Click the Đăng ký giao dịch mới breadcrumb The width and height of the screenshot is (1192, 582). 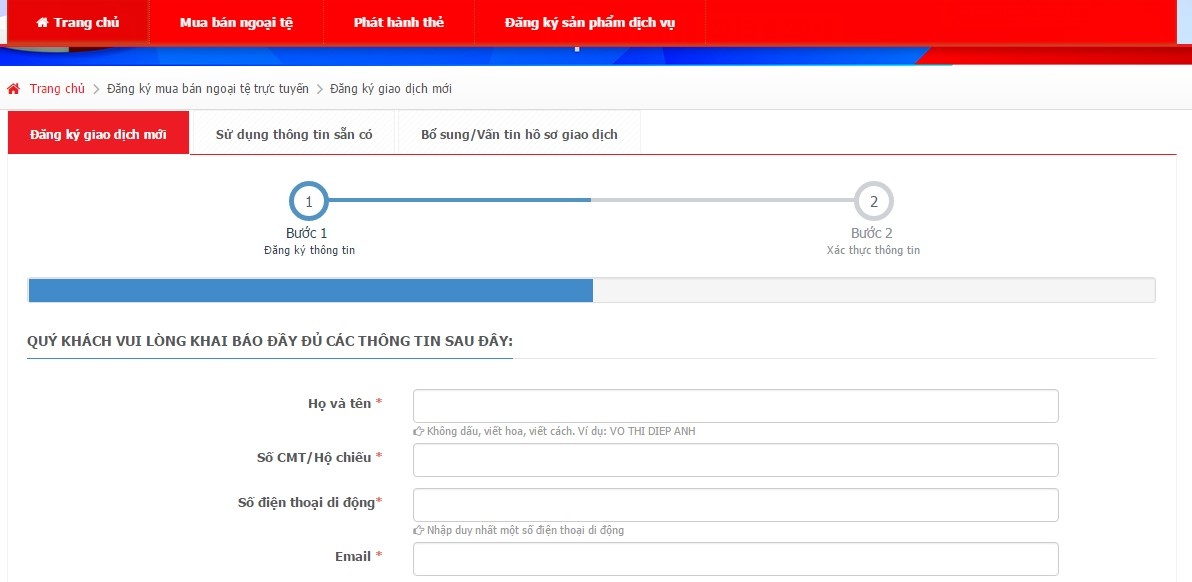click(391, 89)
